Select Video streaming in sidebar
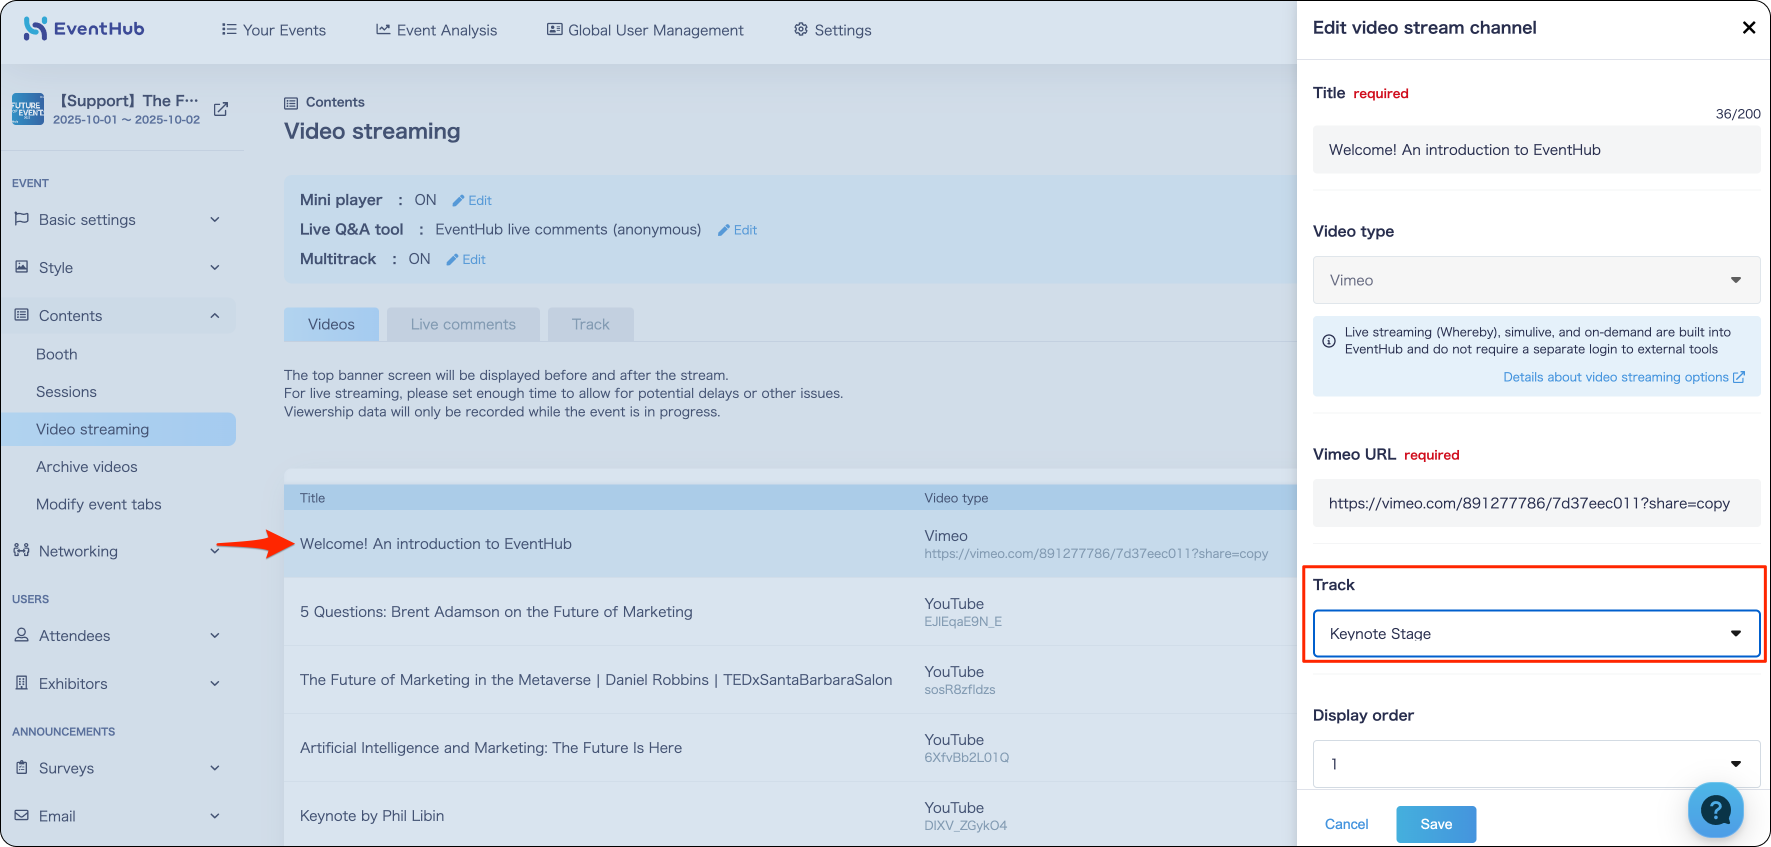 pyautogui.click(x=119, y=429)
